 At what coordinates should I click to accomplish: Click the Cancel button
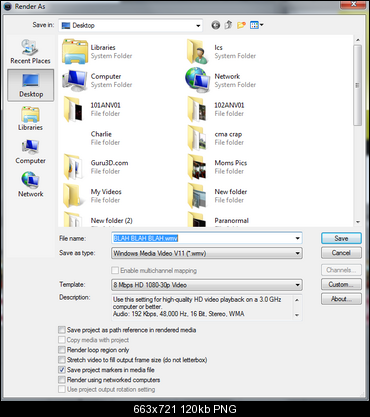click(341, 253)
